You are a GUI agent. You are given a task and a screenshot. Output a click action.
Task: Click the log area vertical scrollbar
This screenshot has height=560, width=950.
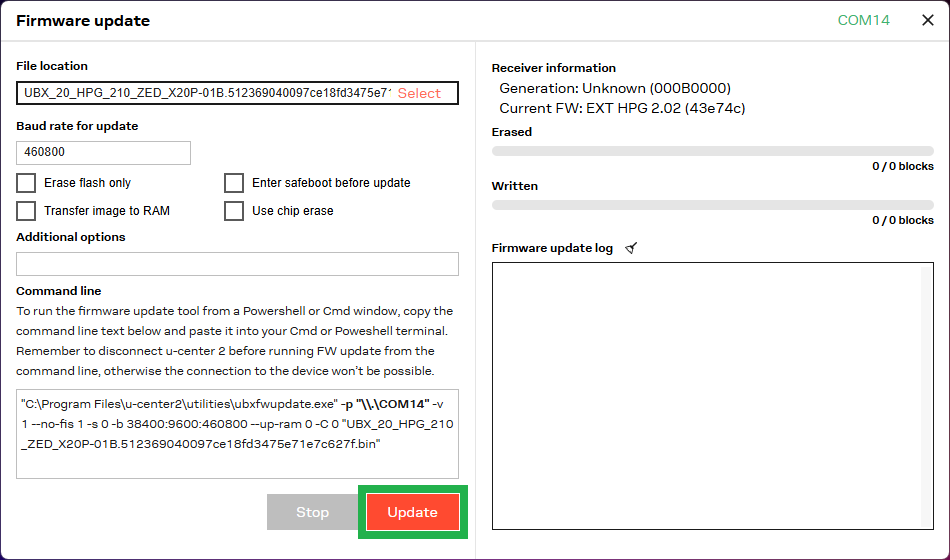point(926,396)
